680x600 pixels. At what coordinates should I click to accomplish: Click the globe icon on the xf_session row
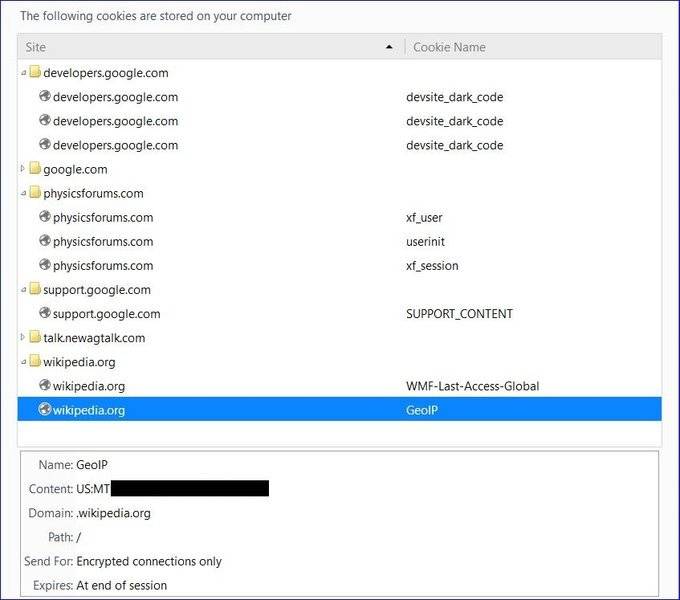pos(45,264)
